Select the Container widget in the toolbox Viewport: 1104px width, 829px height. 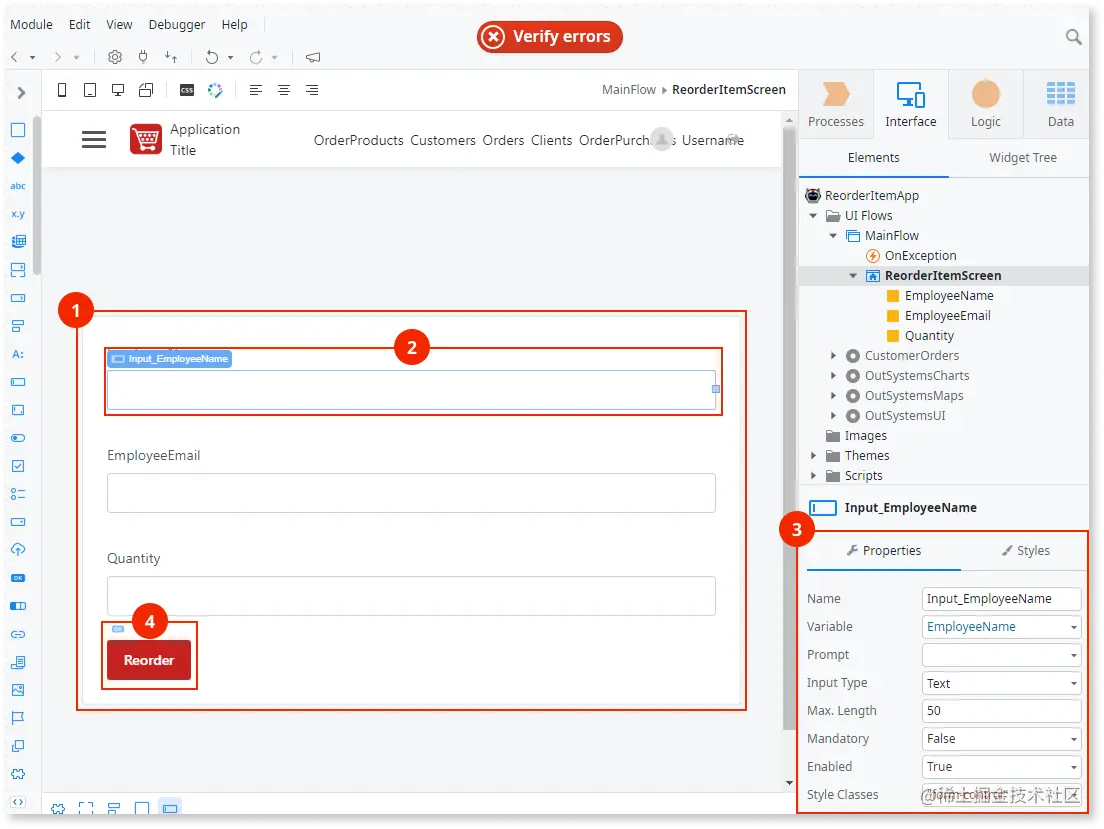pos(18,130)
